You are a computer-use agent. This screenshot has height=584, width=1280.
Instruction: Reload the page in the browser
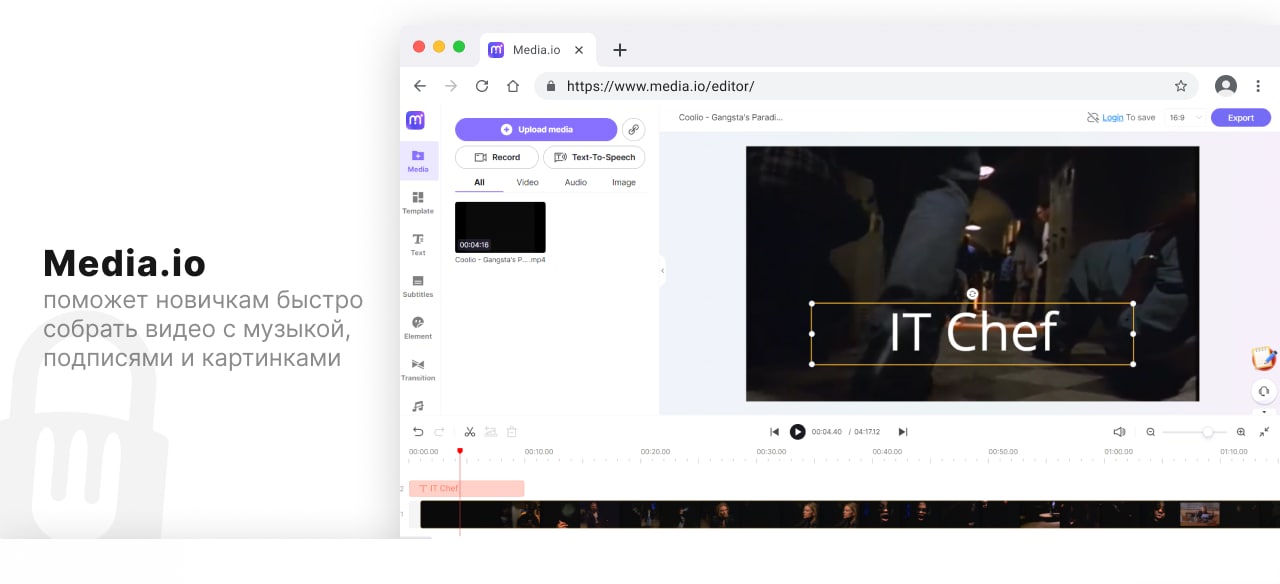click(482, 86)
